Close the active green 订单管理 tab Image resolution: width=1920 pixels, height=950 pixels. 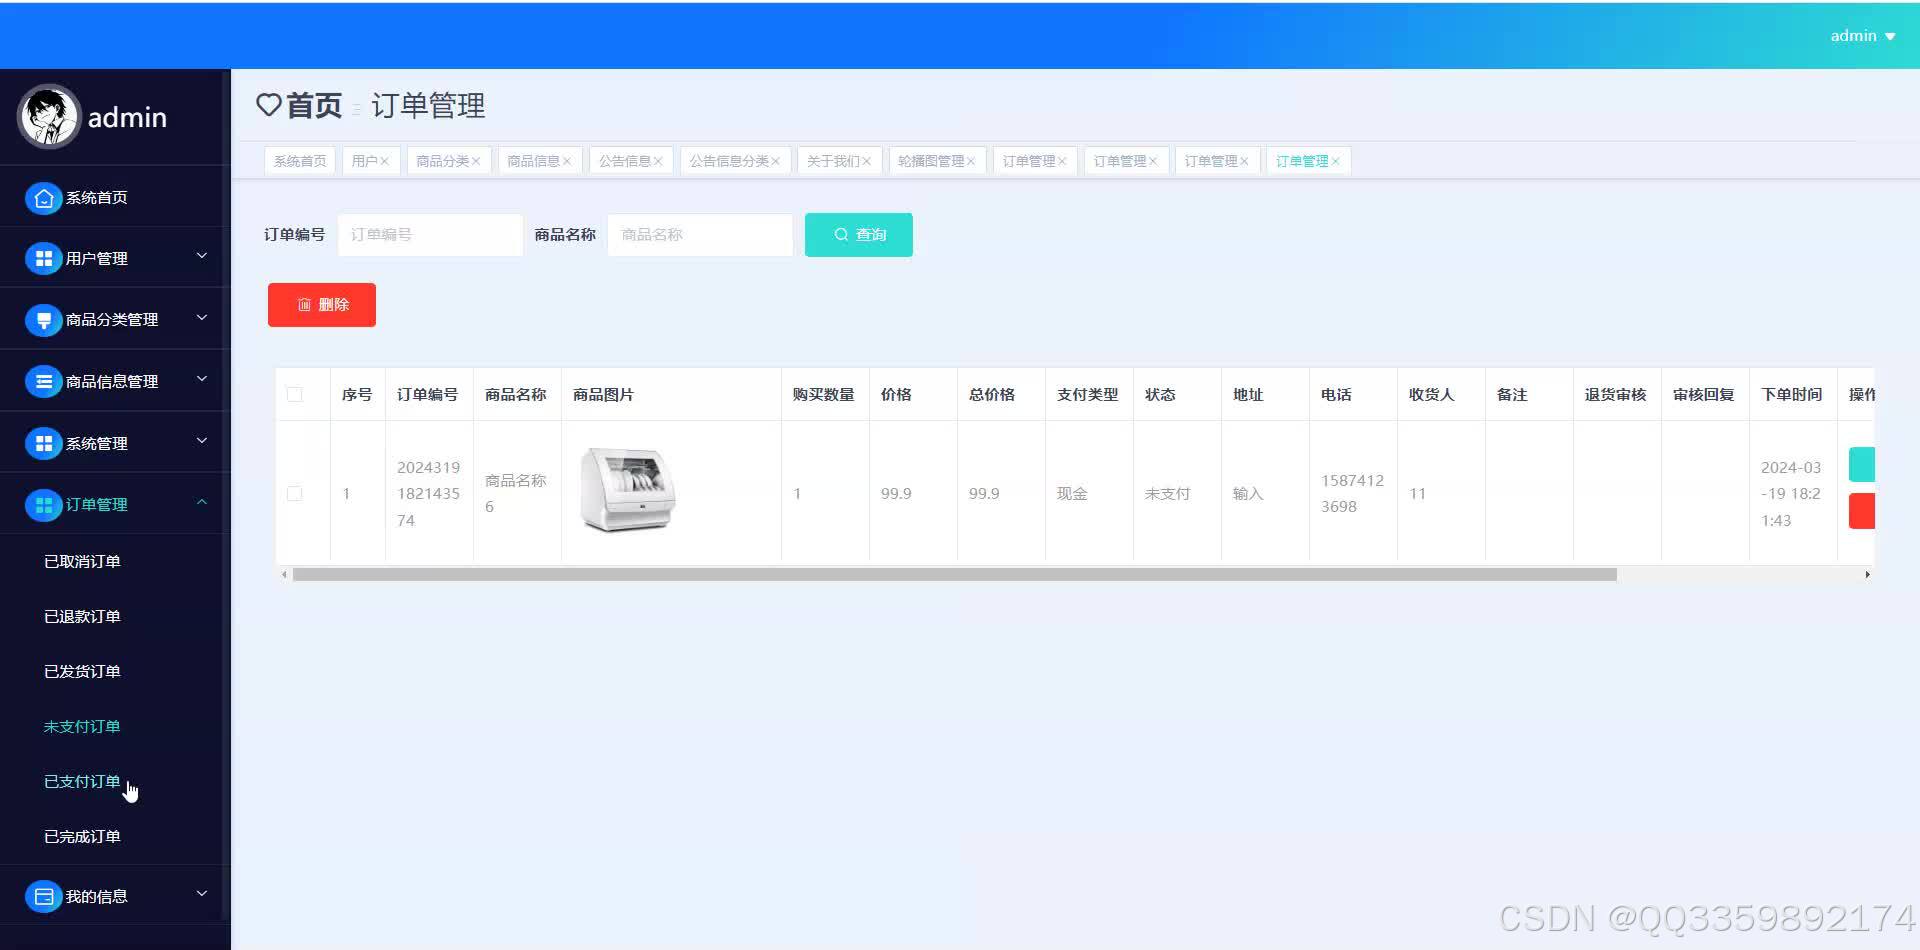click(1335, 161)
